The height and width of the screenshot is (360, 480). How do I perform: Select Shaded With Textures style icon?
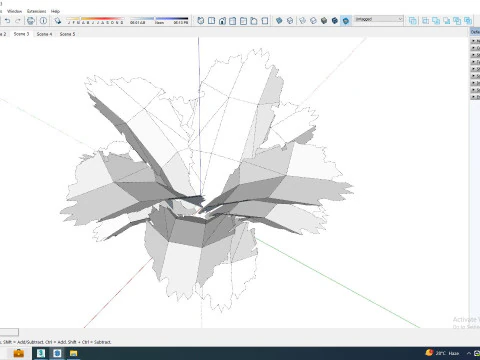335,21
